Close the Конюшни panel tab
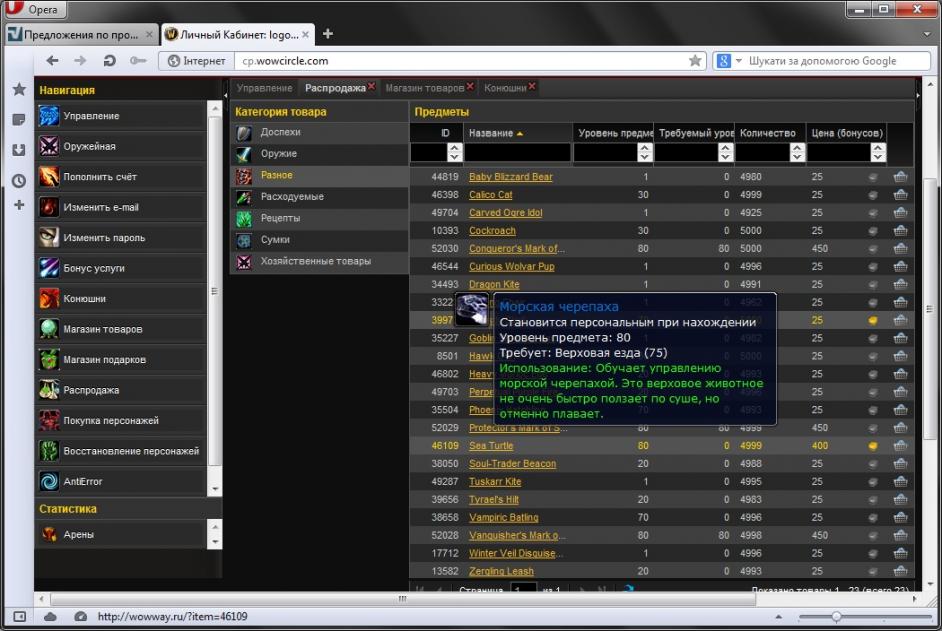Screen dimensions: 942x631 [x=532, y=87]
